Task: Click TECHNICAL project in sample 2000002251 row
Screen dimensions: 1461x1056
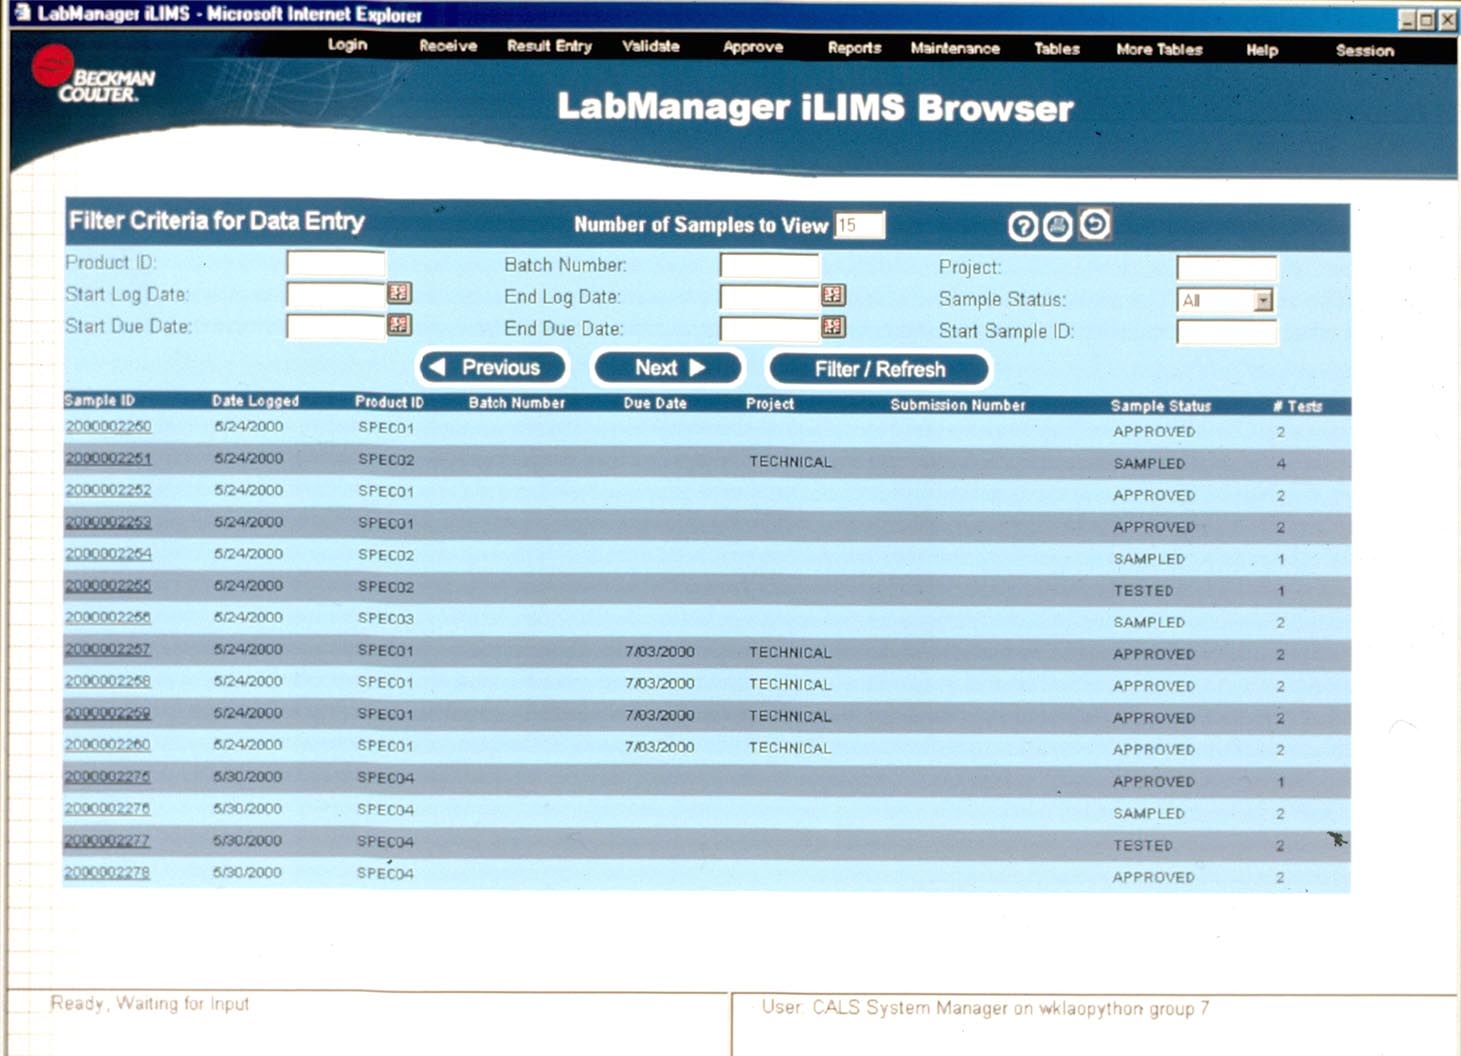Action: click(x=790, y=462)
